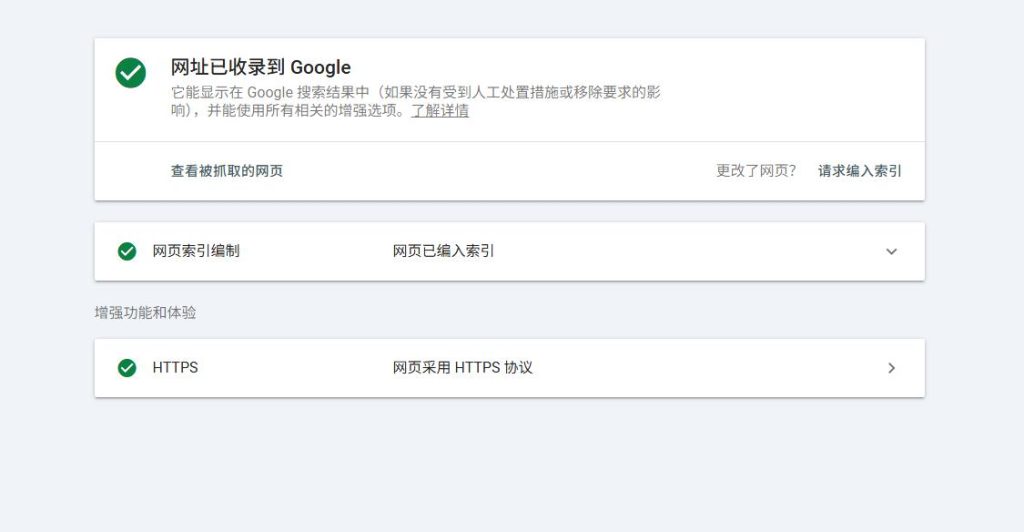Select the 网页索引编制 label
This screenshot has width=1024, height=532.
click(x=196, y=251)
